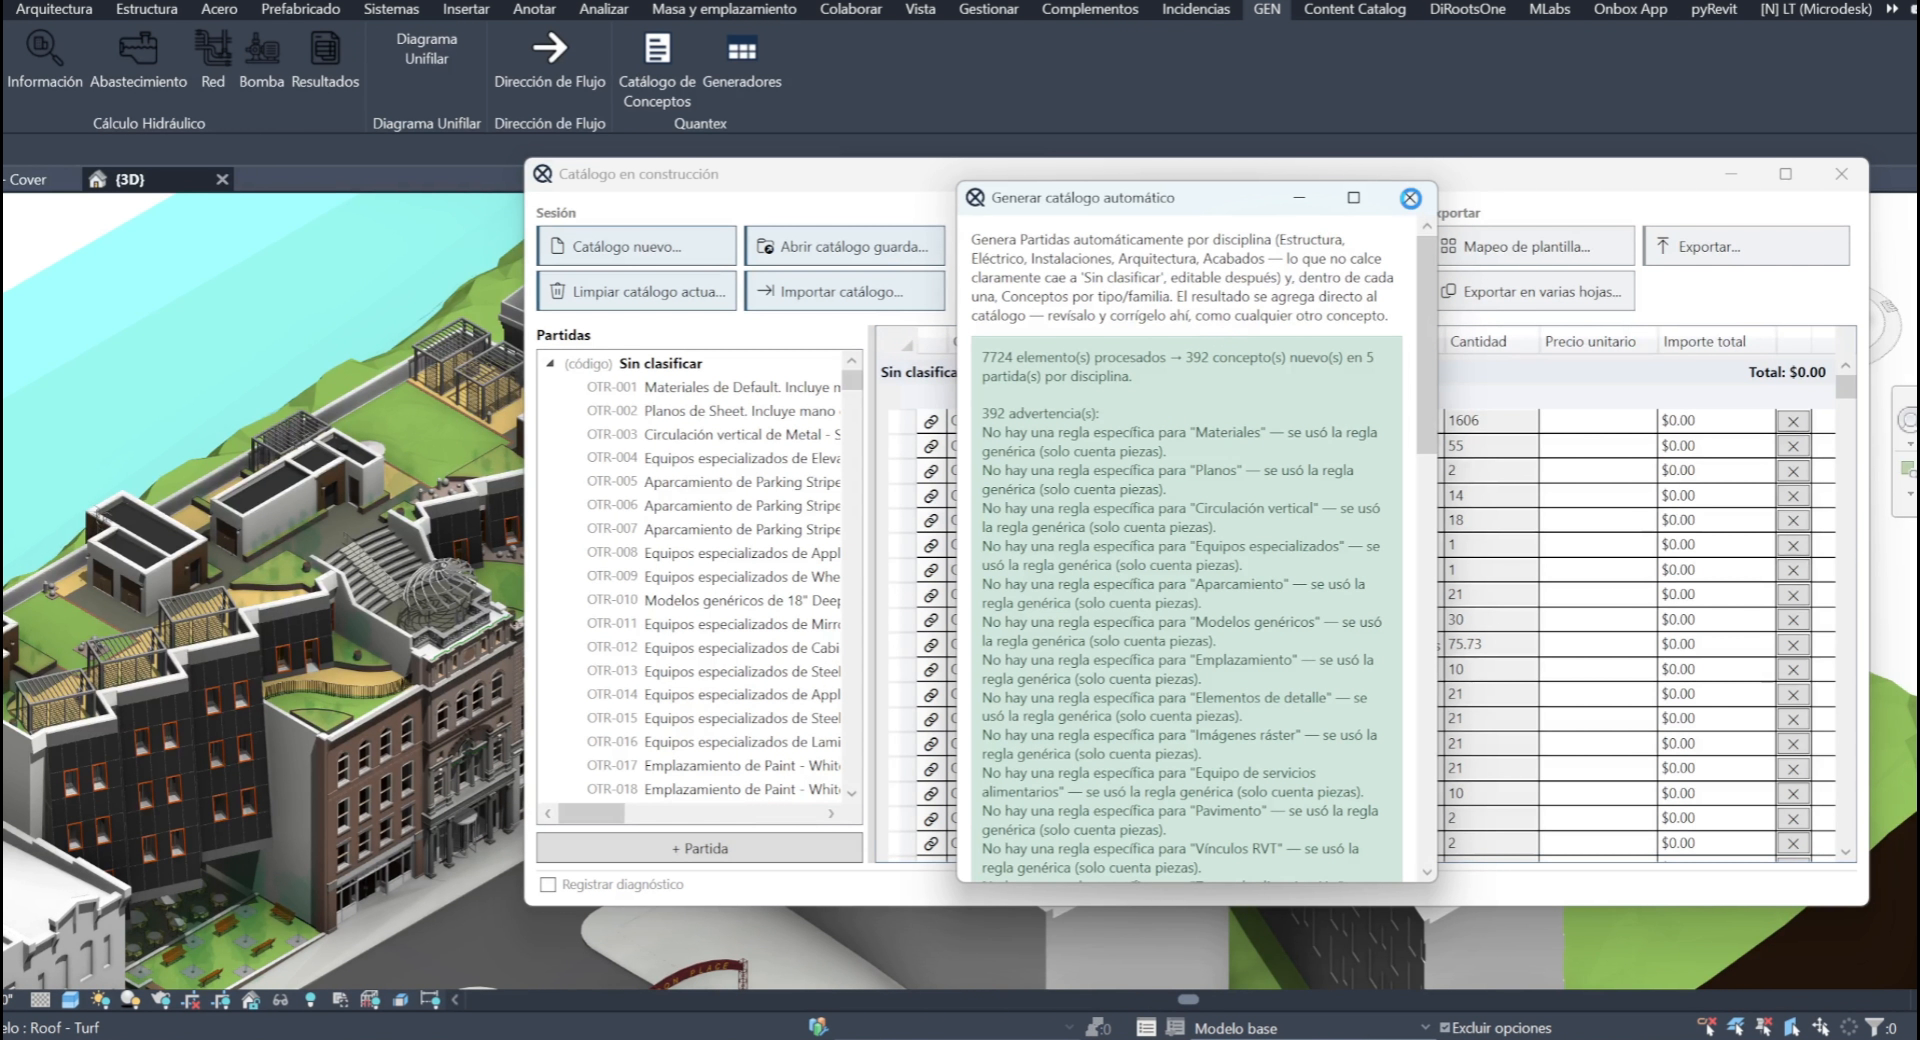
Task: Open the Información hydraulic tool
Action: tap(45, 60)
